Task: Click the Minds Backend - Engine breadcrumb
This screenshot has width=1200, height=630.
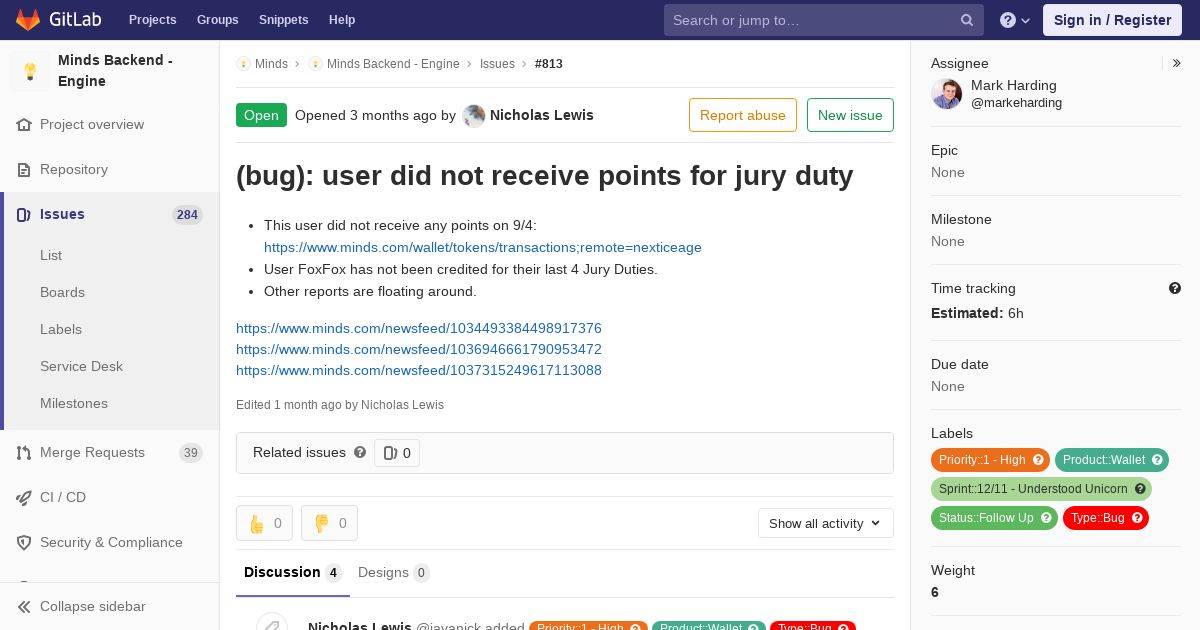Action: [393, 64]
